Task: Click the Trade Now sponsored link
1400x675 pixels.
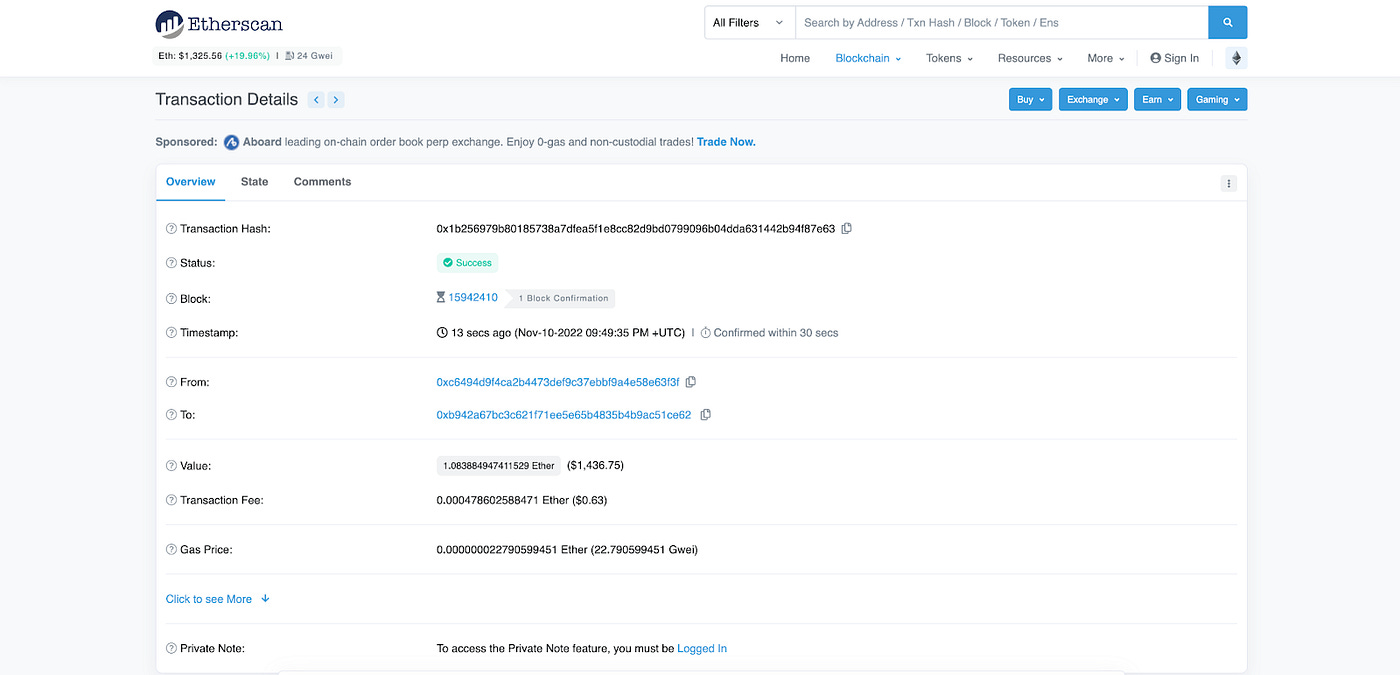Action: click(x=726, y=142)
